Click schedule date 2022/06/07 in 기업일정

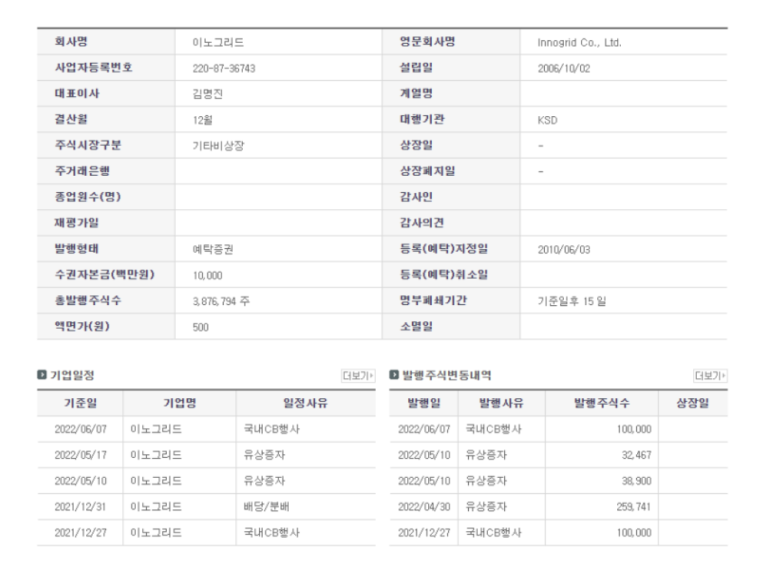pos(80,429)
